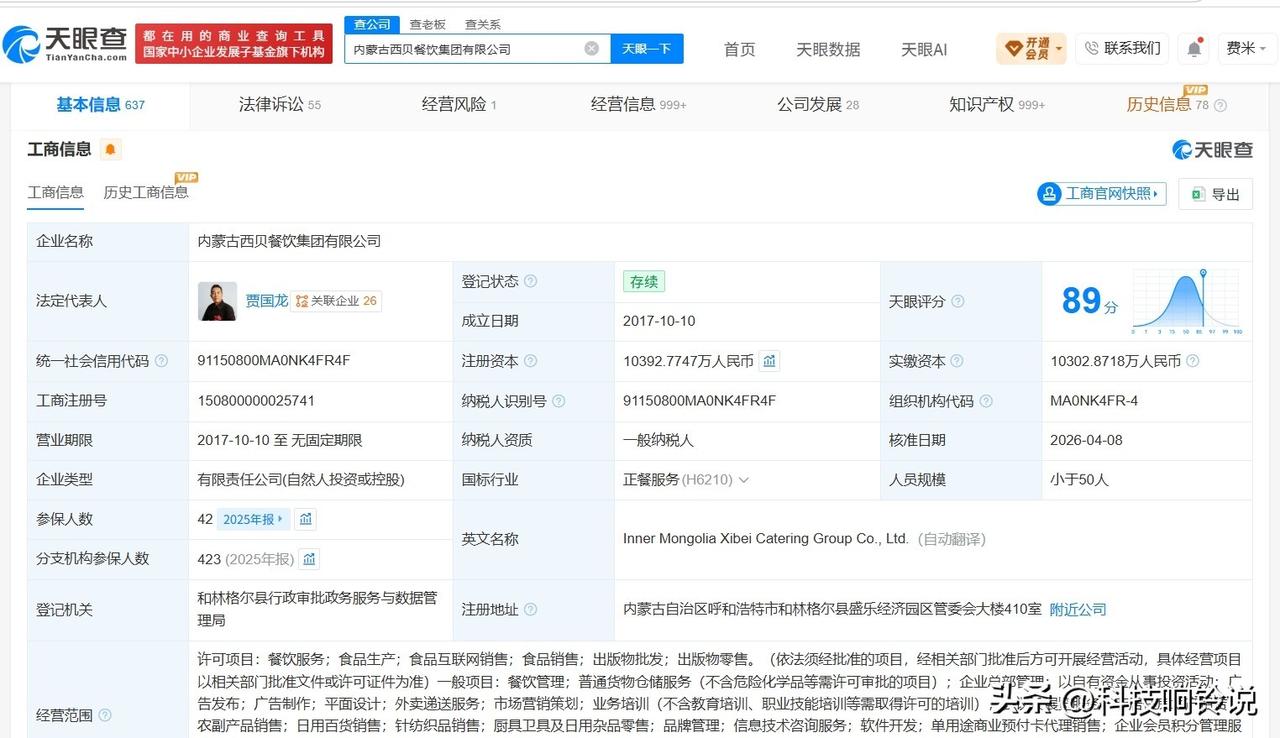Select the English name Inner Mongolia Xibei Catering
Image resolution: width=1280 pixels, height=738 pixels.
766,539
